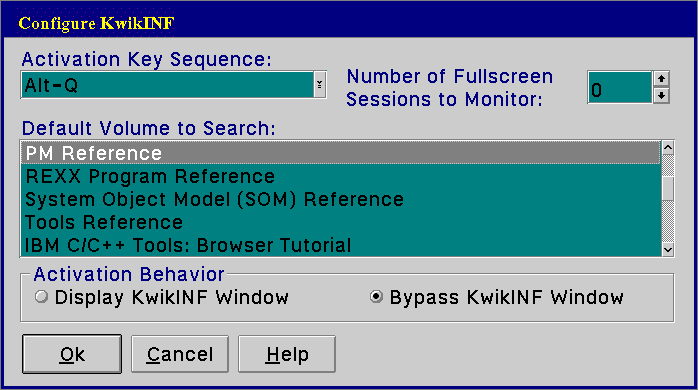Select IBM C/C++ Tools: Browser Tutorial
The width and height of the screenshot is (698, 390).
pyautogui.click(x=341, y=245)
